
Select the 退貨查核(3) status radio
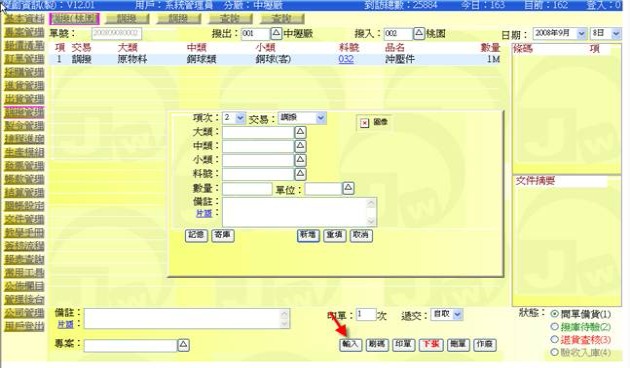554,339
